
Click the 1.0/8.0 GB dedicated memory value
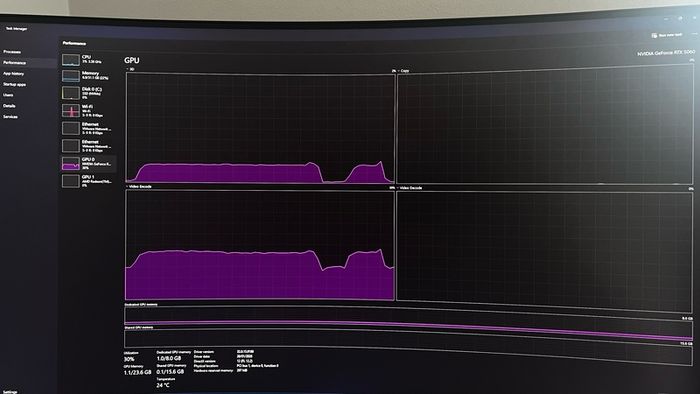click(x=169, y=358)
